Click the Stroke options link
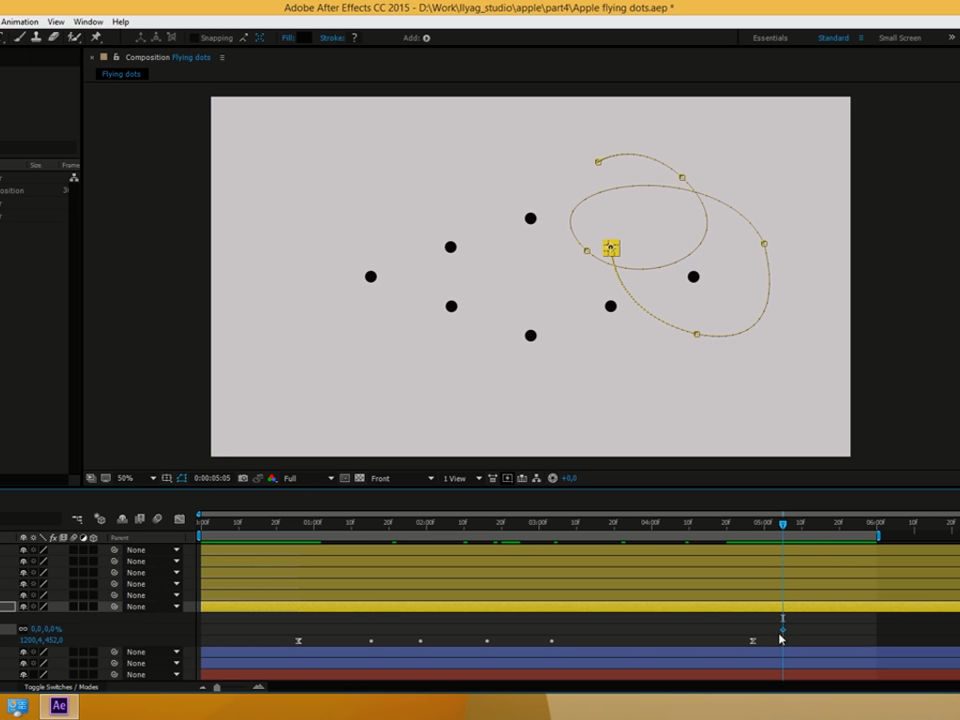The width and height of the screenshot is (960, 720). 332,38
